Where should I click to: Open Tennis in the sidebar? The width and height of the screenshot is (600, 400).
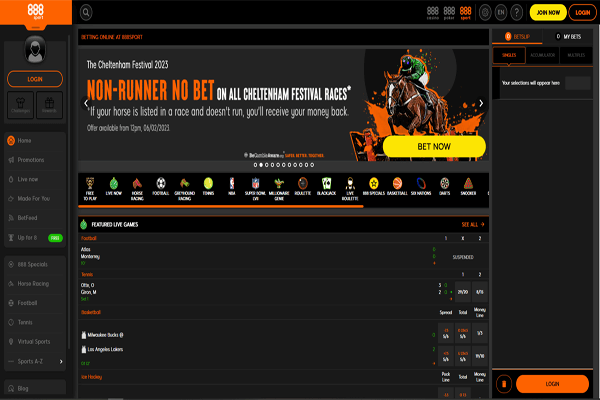35,322
